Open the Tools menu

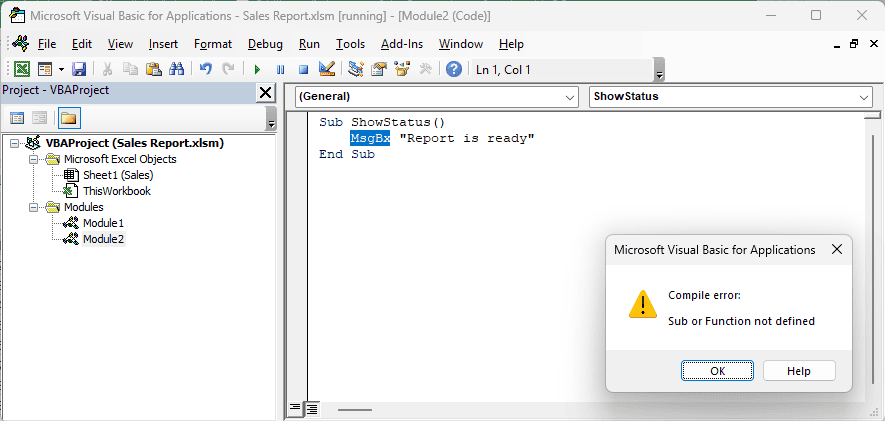pyautogui.click(x=351, y=44)
